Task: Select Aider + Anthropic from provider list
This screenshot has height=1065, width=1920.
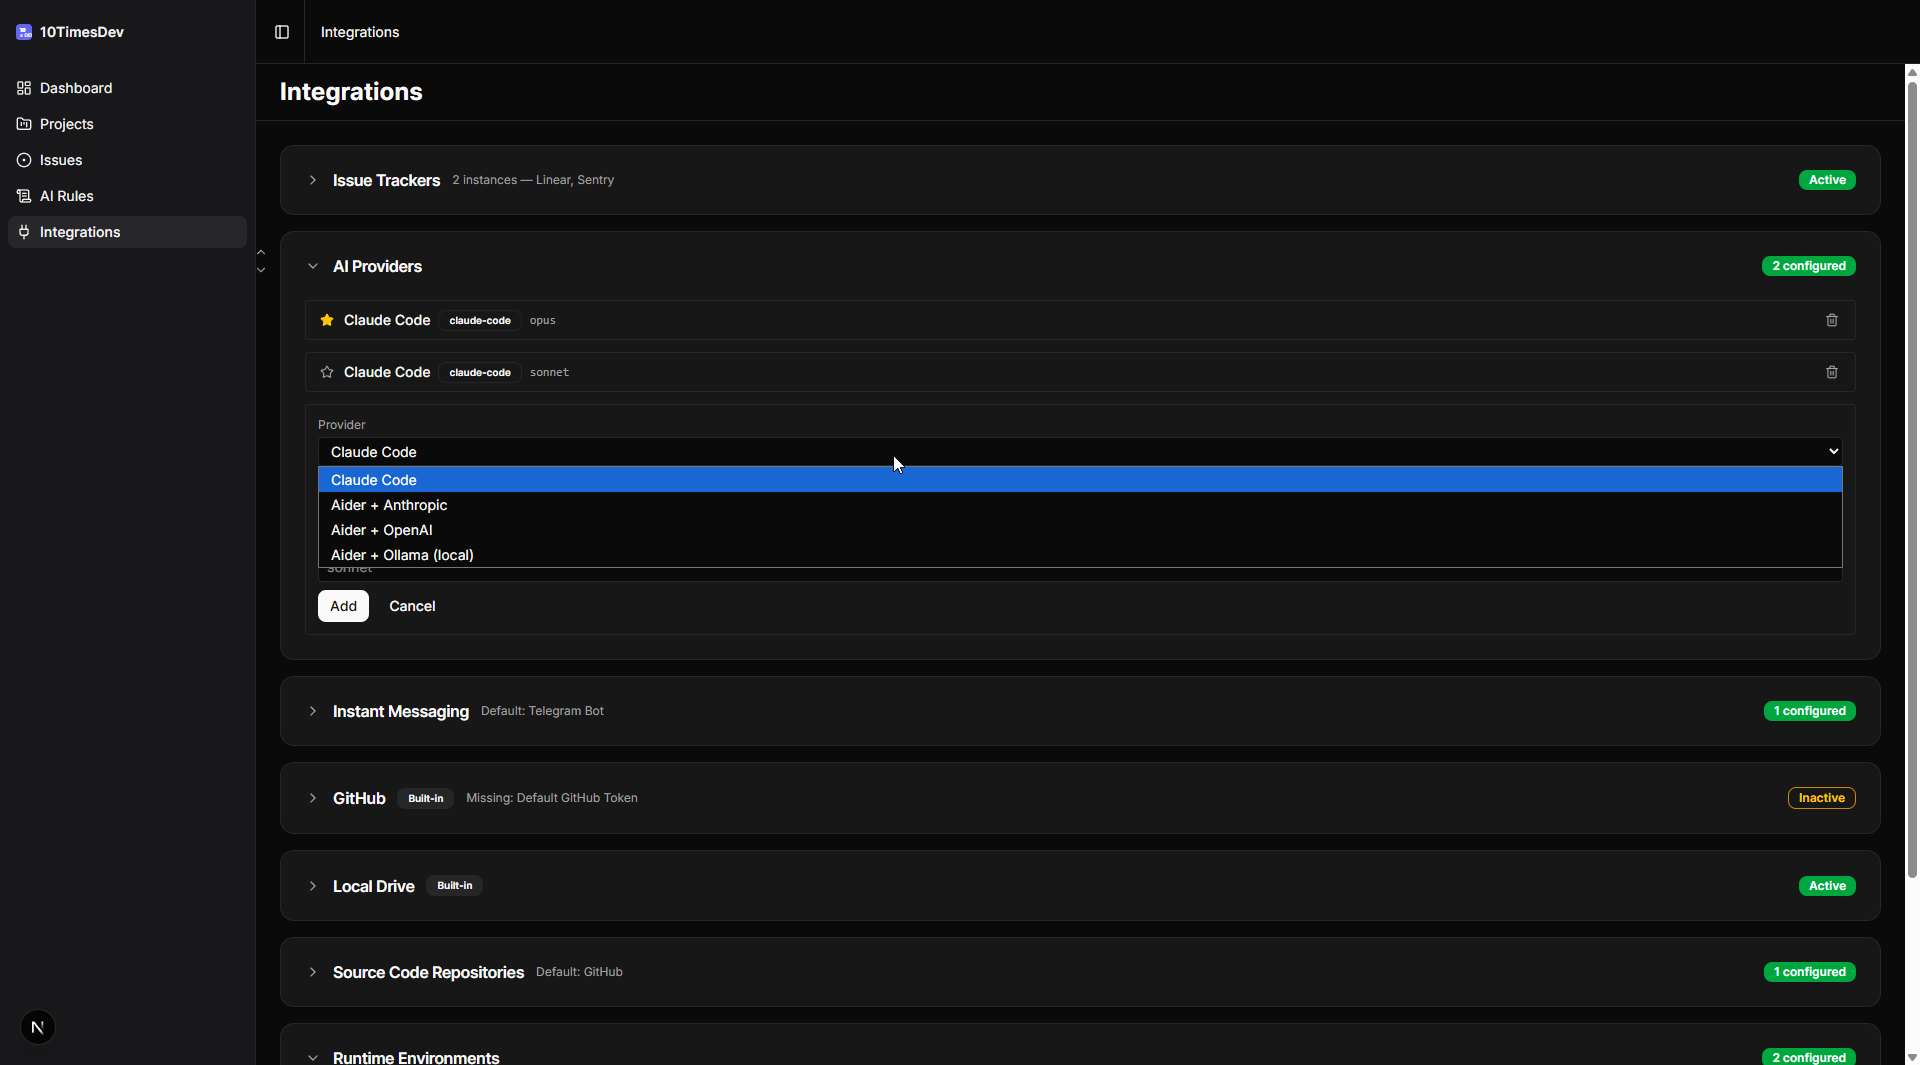Action: coord(389,505)
